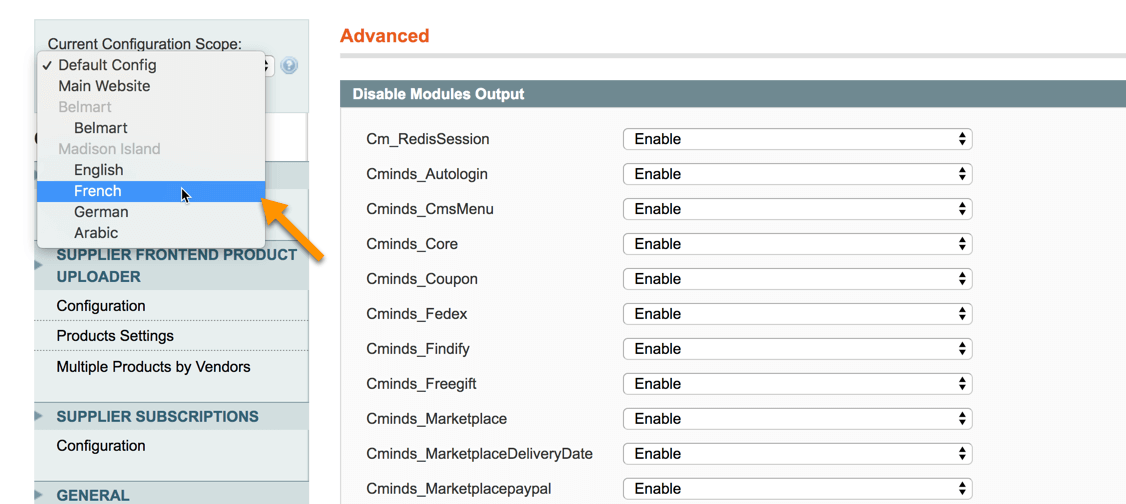Open Cminds_Fedex output dropdown
The width and height of the screenshot is (1126, 504).
797,314
